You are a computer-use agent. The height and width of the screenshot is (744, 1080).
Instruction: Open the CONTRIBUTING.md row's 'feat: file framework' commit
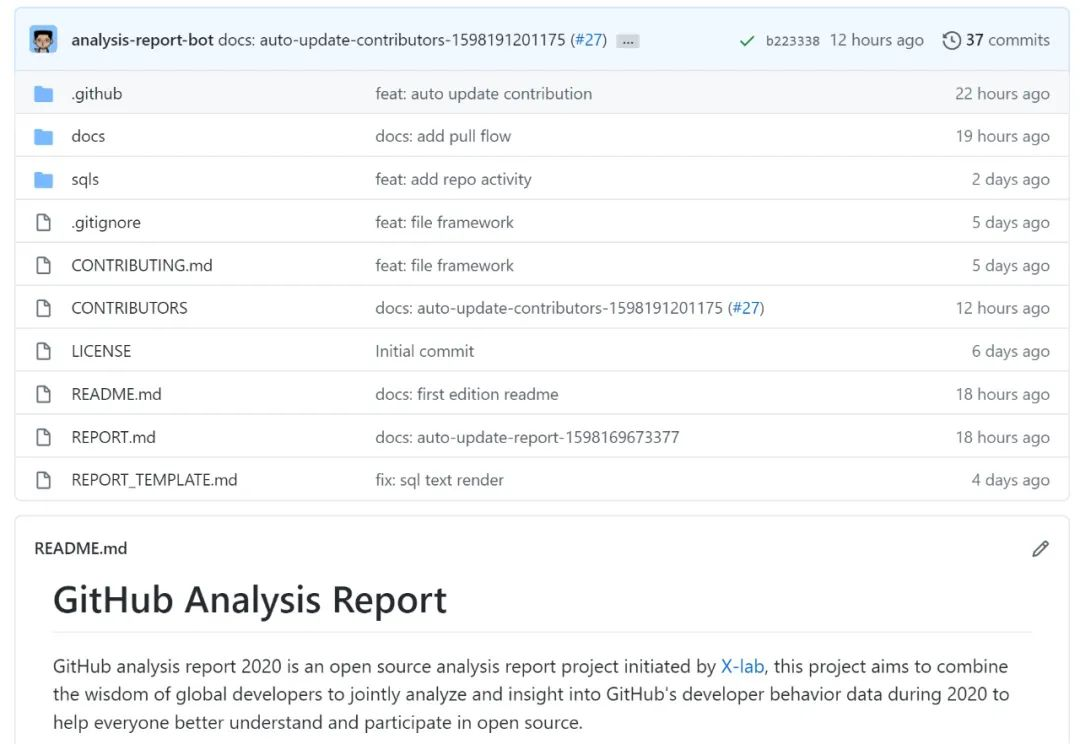(x=444, y=265)
